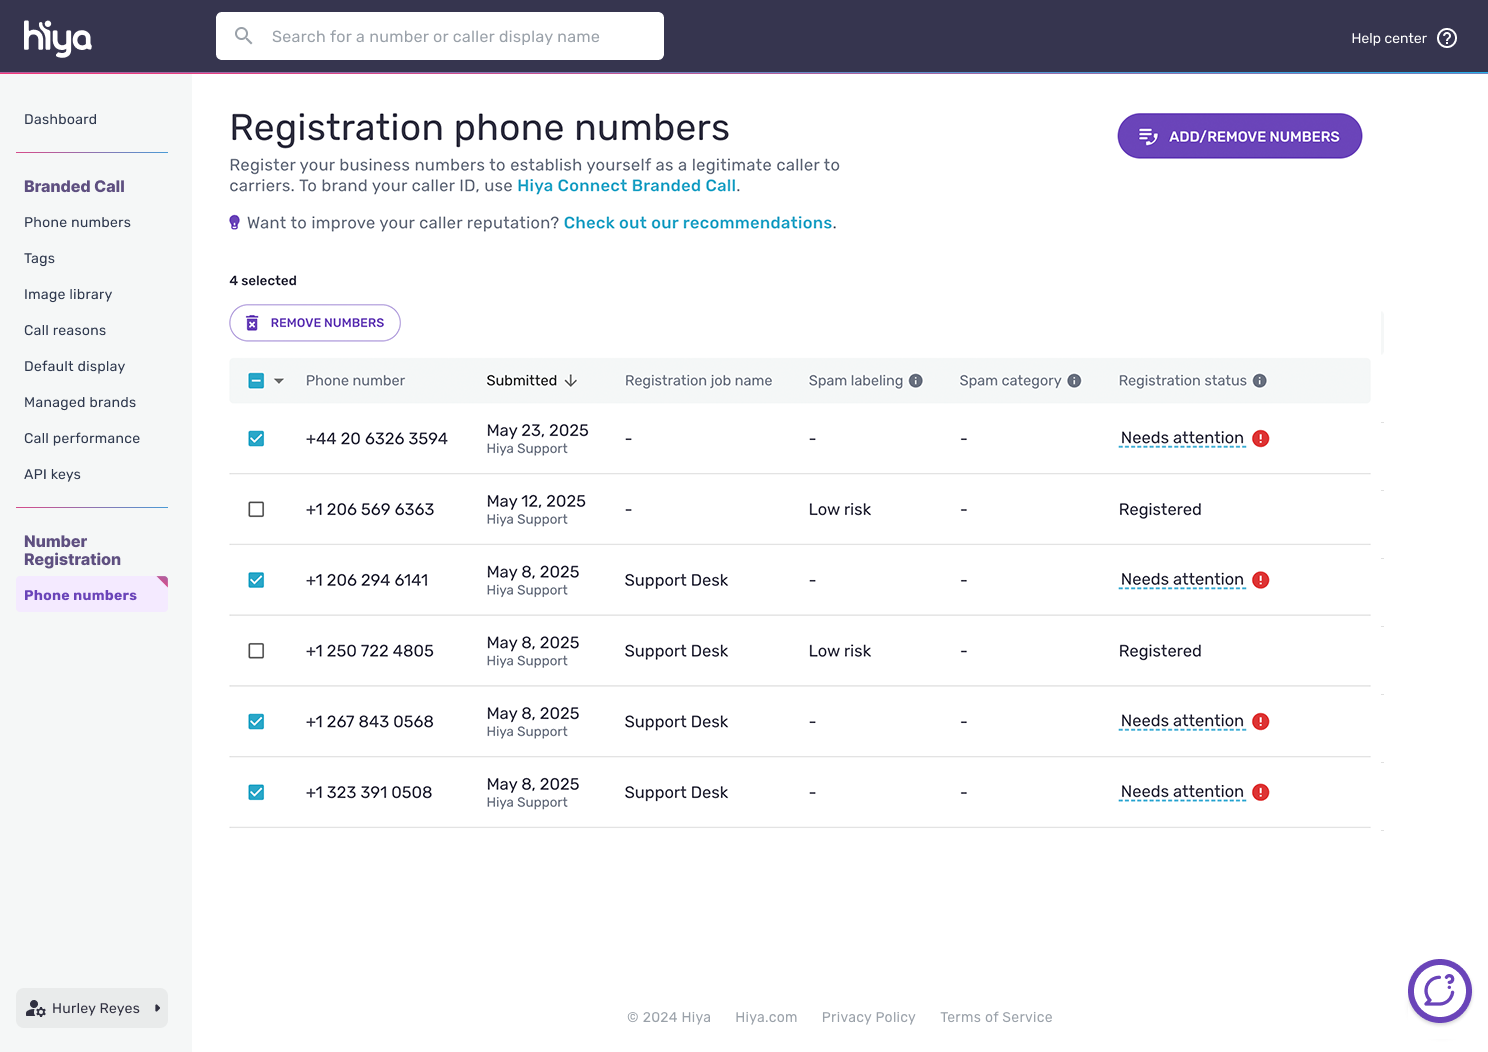Click the Hiya logo

pos(56,37)
